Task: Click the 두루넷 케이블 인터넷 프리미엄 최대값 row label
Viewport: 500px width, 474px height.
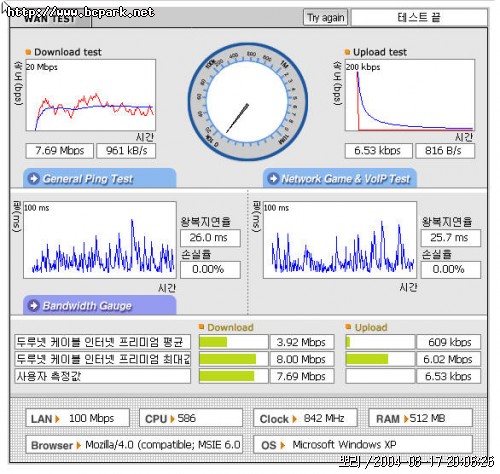Action: coord(103,359)
